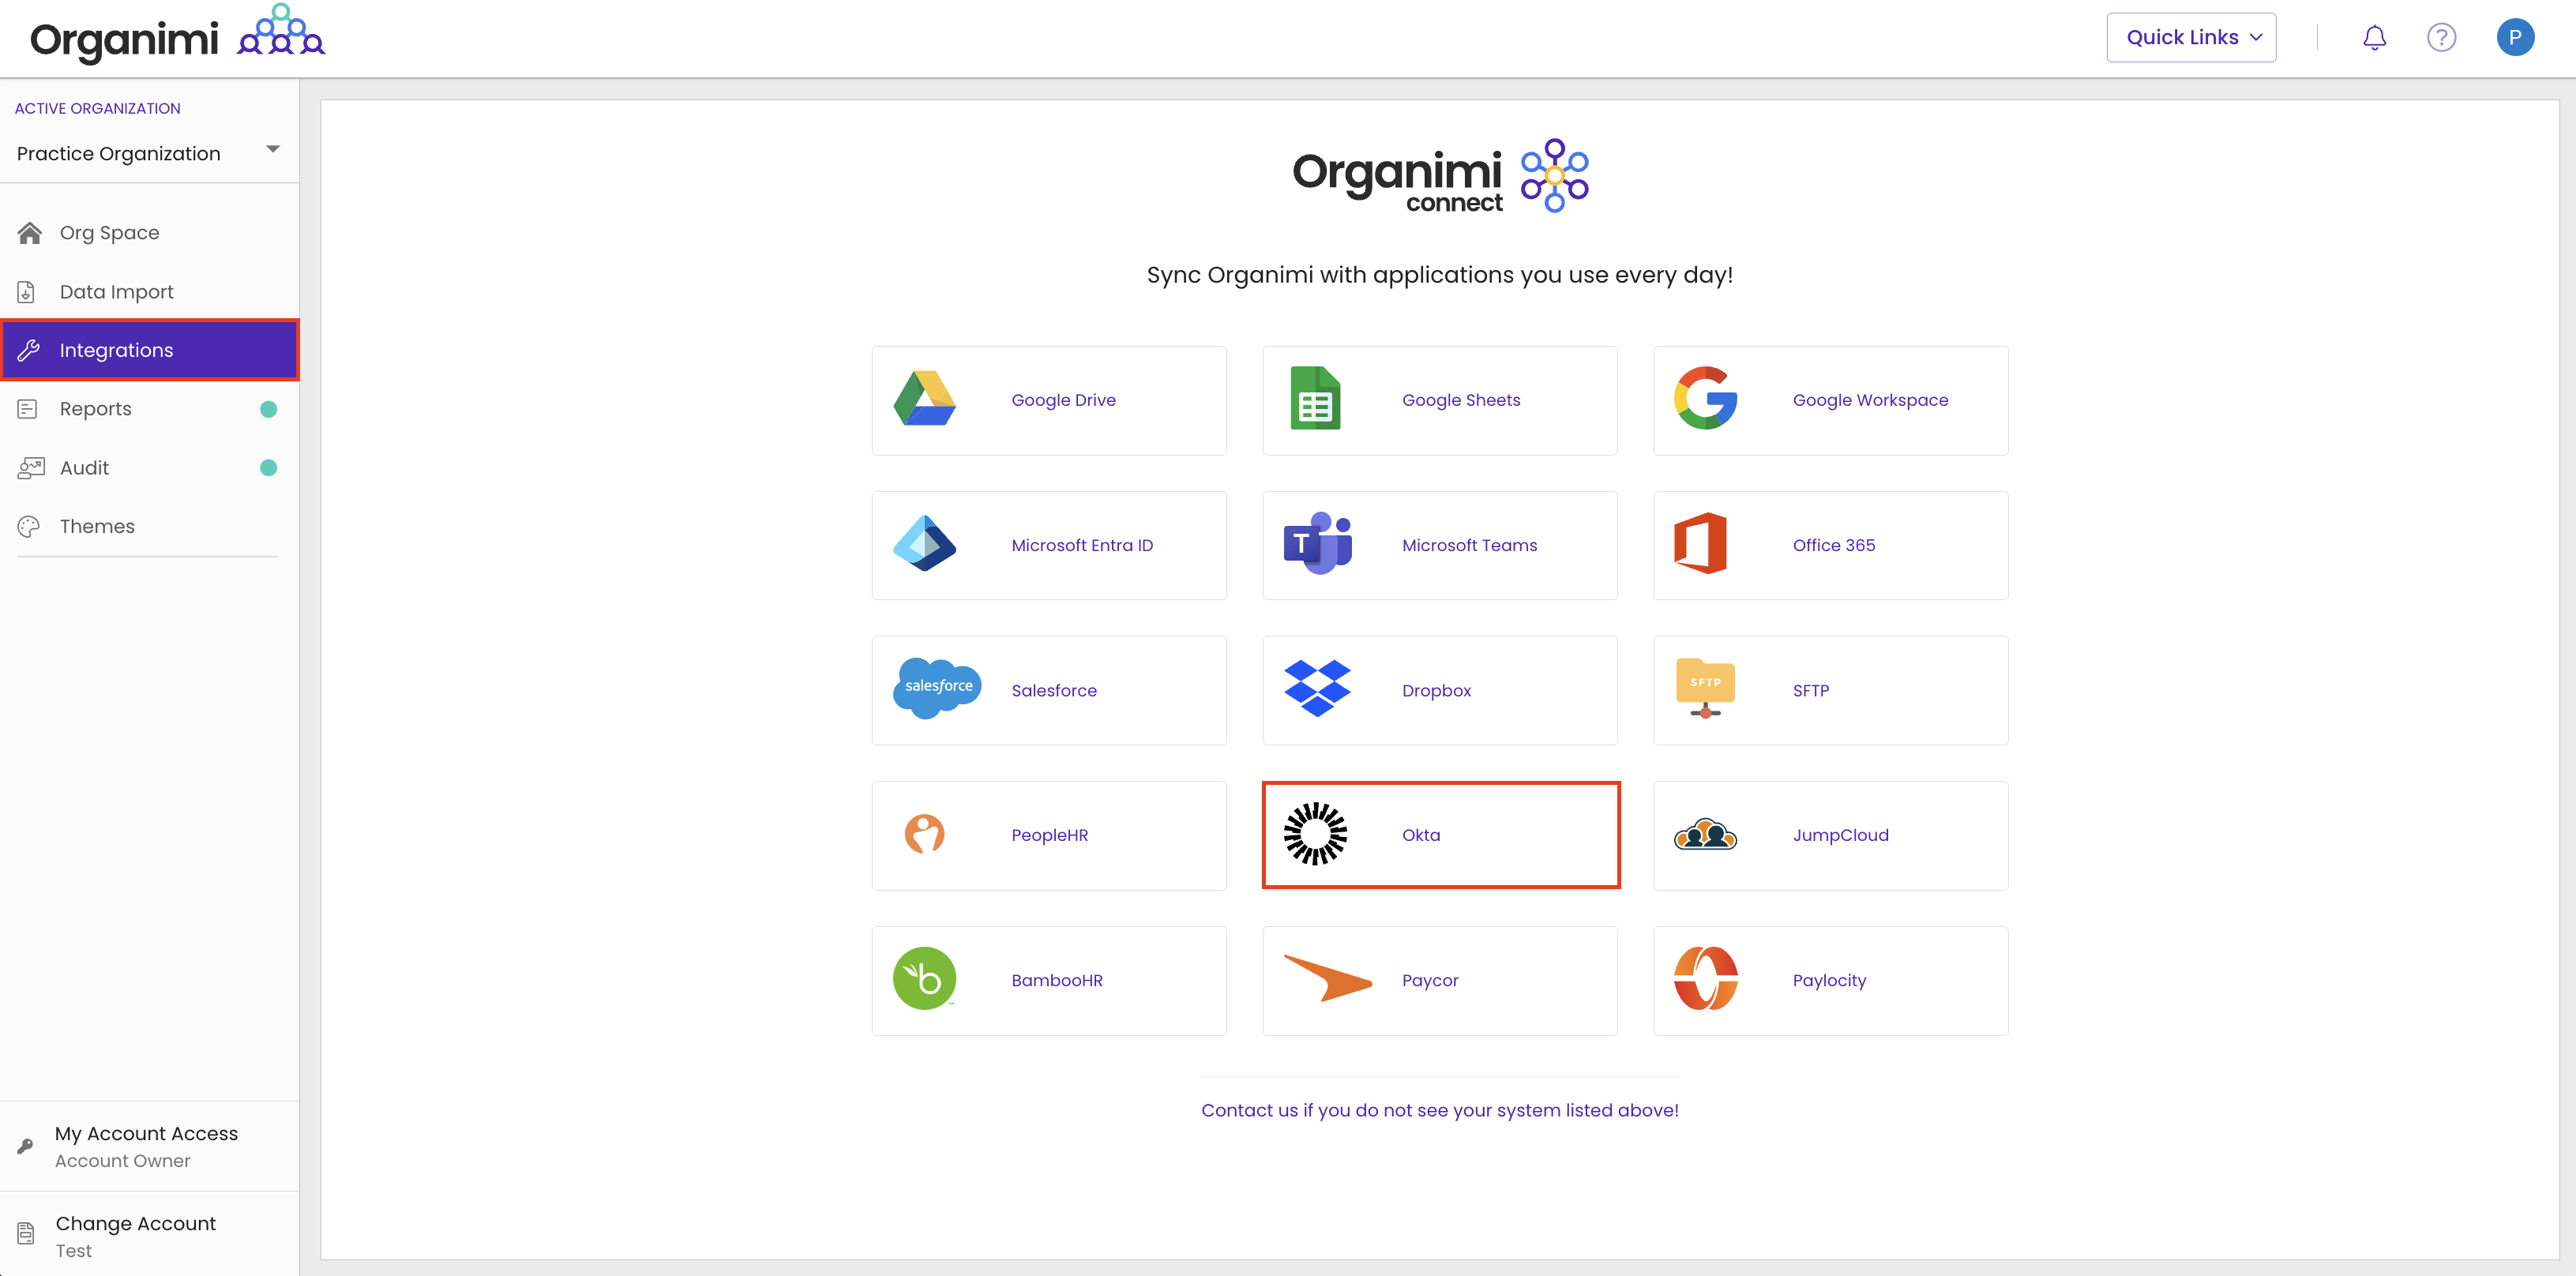The height and width of the screenshot is (1276, 2576).
Task: Expand the Practice Organization selector
Action: coord(148,153)
